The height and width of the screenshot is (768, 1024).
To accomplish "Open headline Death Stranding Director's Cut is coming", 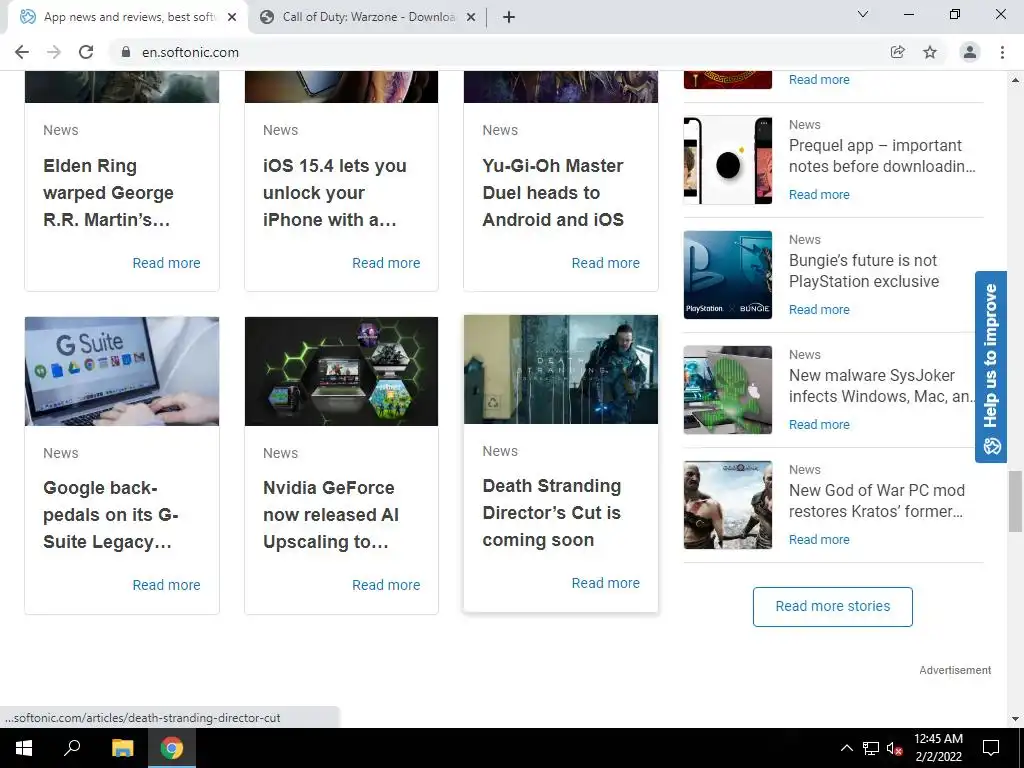I will click(x=552, y=513).
